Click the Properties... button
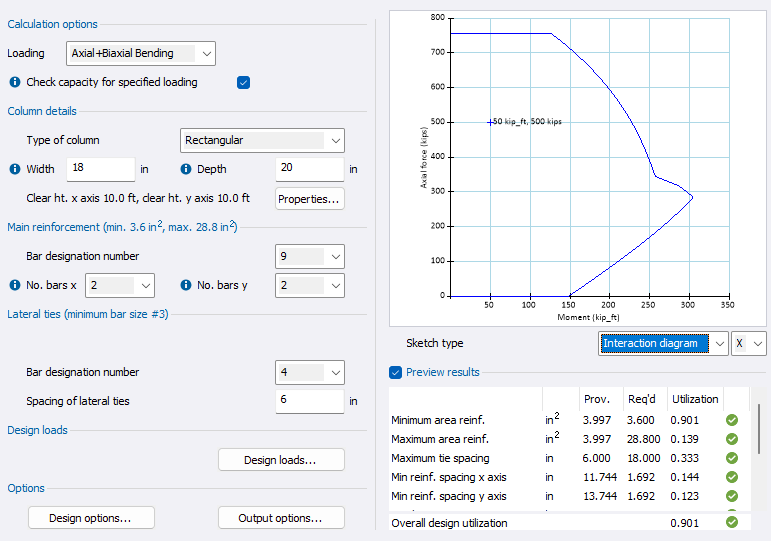The height and width of the screenshot is (541, 771). [310, 198]
